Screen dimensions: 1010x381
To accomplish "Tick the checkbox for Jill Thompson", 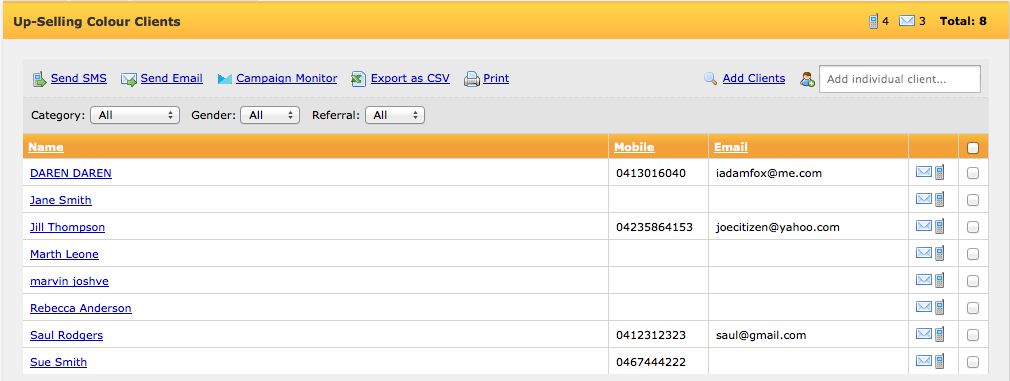I will point(973,227).
